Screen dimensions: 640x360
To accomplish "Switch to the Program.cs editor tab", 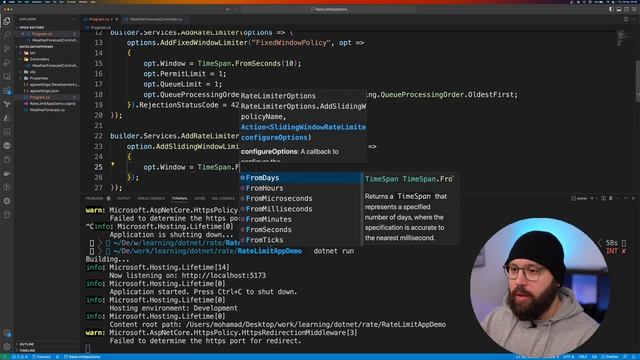I will pyautogui.click(x=99, y=19).
